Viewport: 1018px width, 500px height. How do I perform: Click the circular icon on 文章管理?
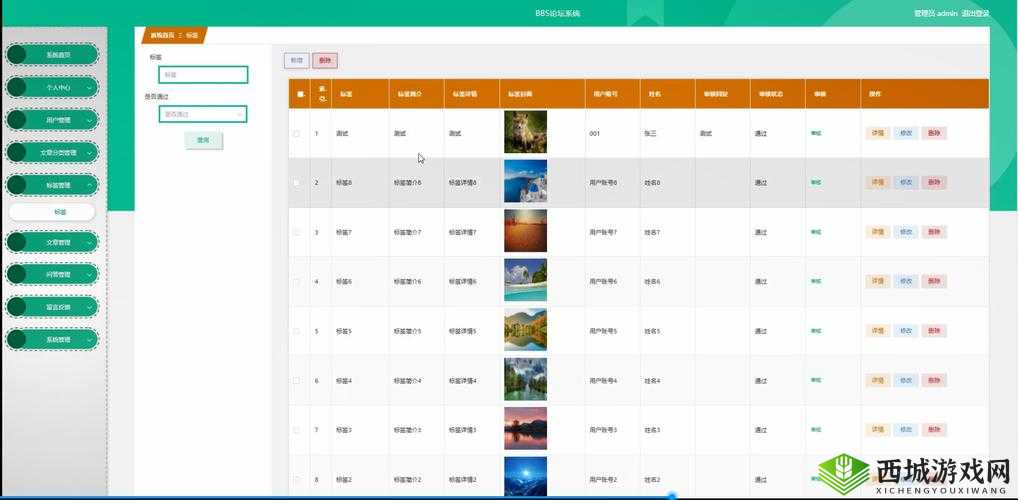17,242
